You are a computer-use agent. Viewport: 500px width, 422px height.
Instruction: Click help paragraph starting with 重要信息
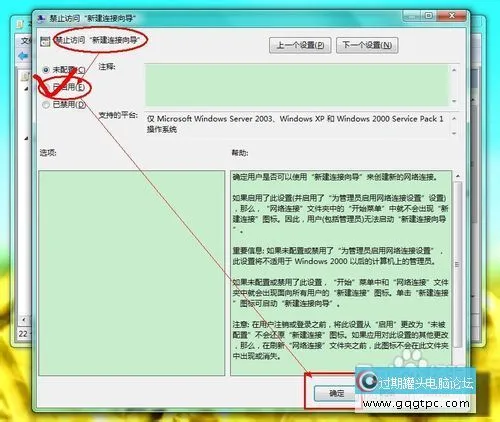click(337, 256)
